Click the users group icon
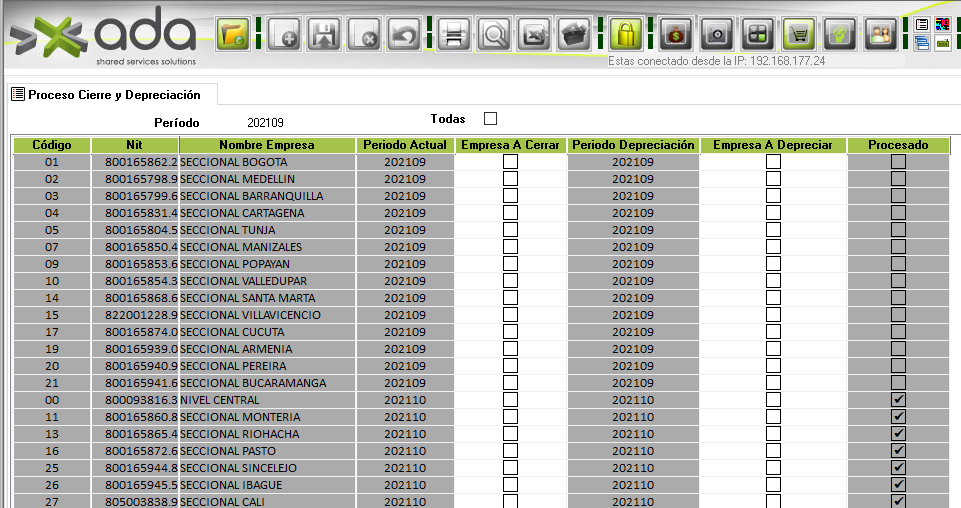The image size is (961, 508). coord(880,35)
